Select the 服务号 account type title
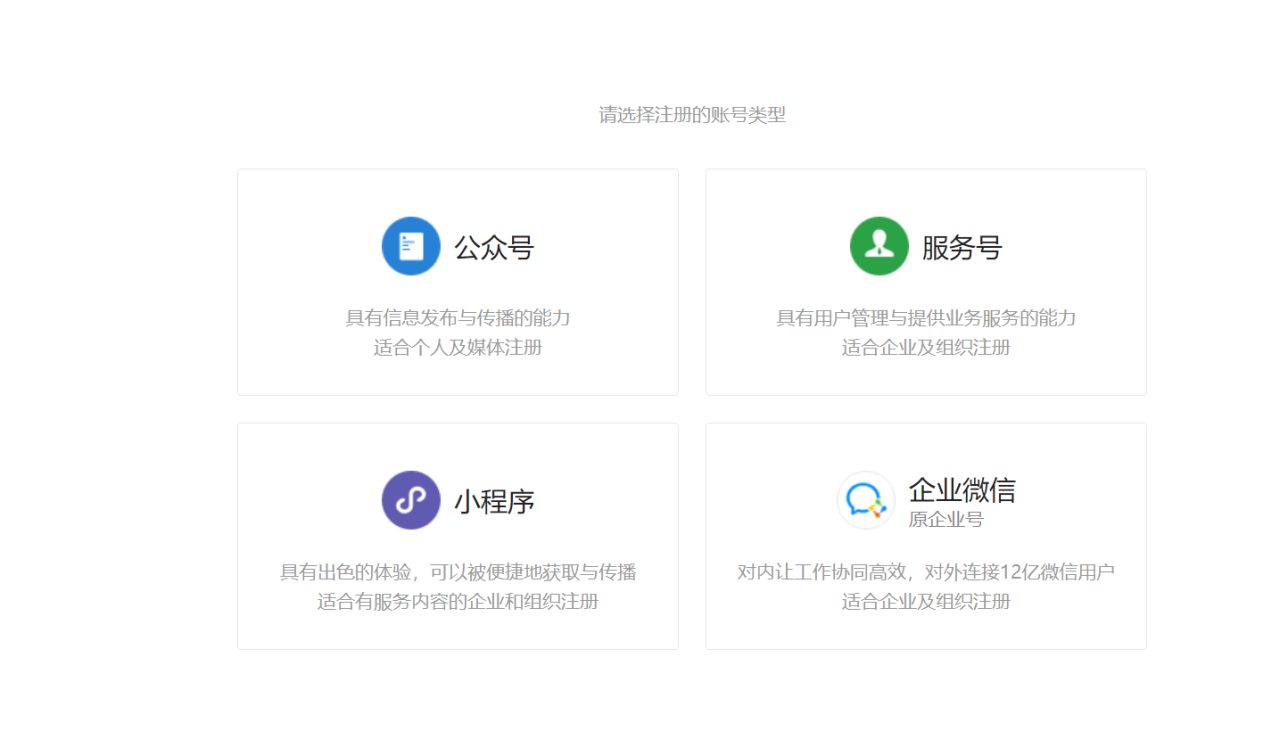The image size is (1280, 748). [x=962, y=247]
